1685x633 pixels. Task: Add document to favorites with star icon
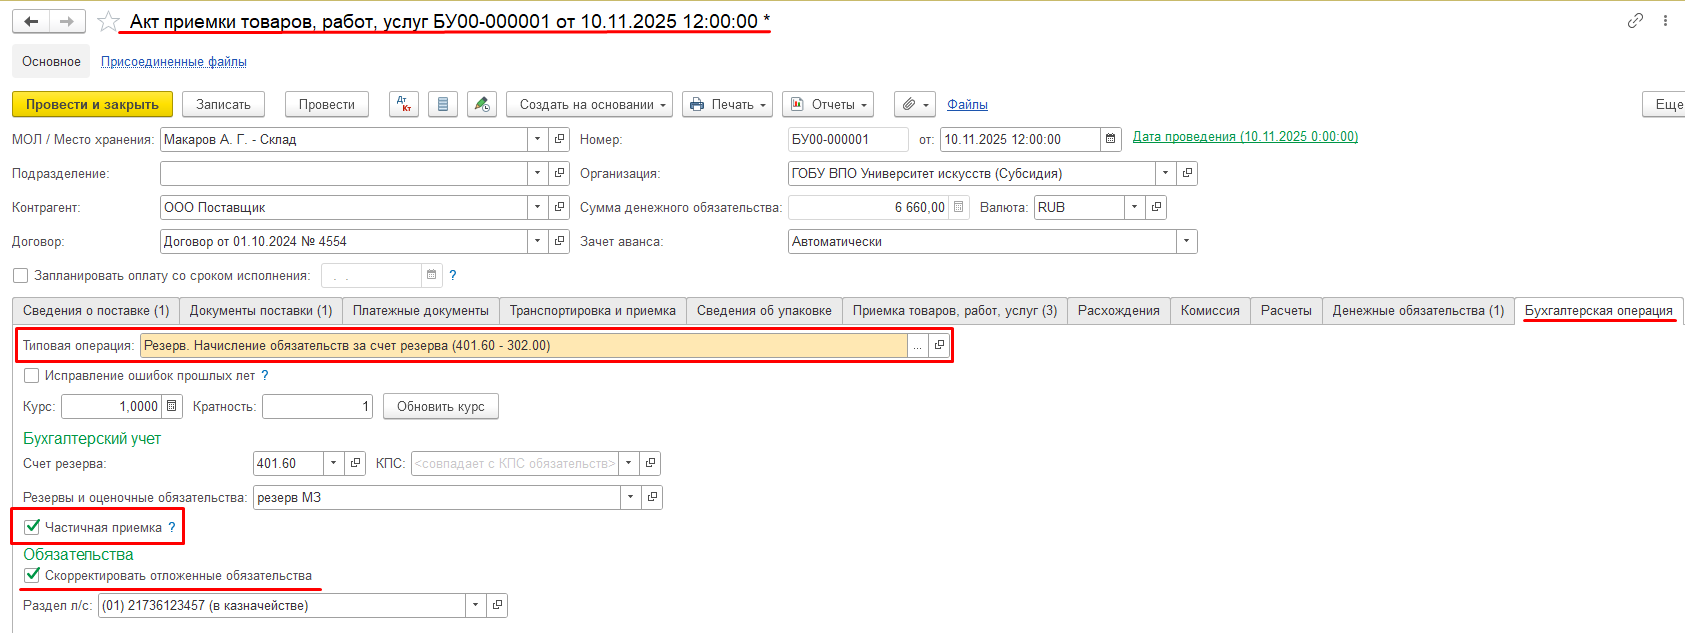tap(108, 22)
